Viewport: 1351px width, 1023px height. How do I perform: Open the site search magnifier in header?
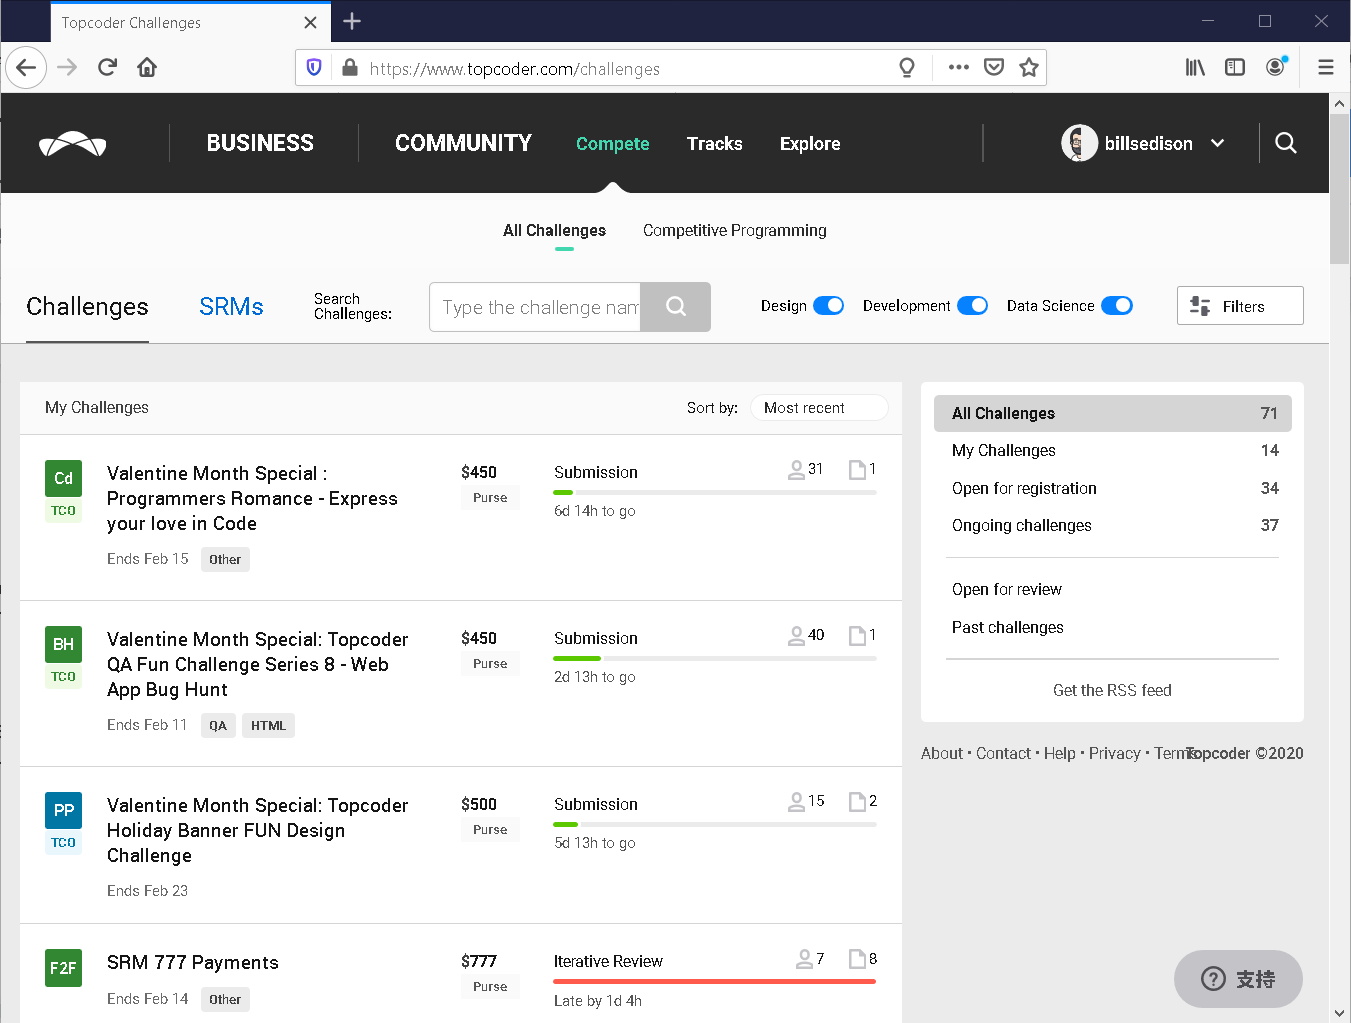[1286, 143]
